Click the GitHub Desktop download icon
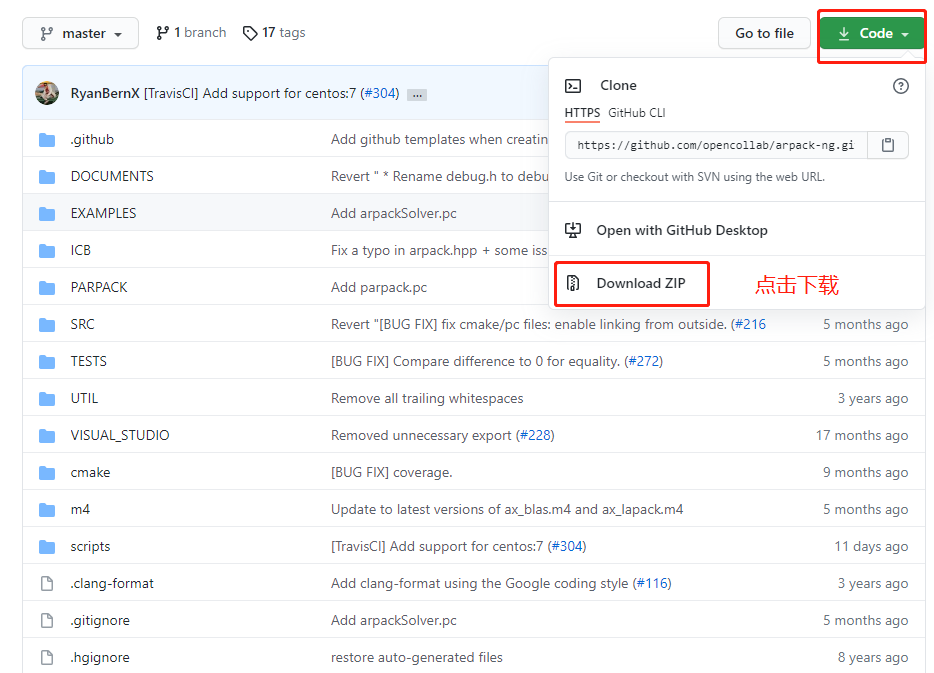This screenshot has height=673, width=934. tap(573, 230)
